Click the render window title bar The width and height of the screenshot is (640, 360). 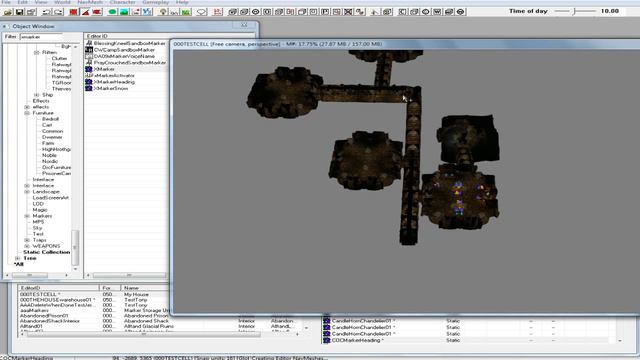click(x=404, y=44)
